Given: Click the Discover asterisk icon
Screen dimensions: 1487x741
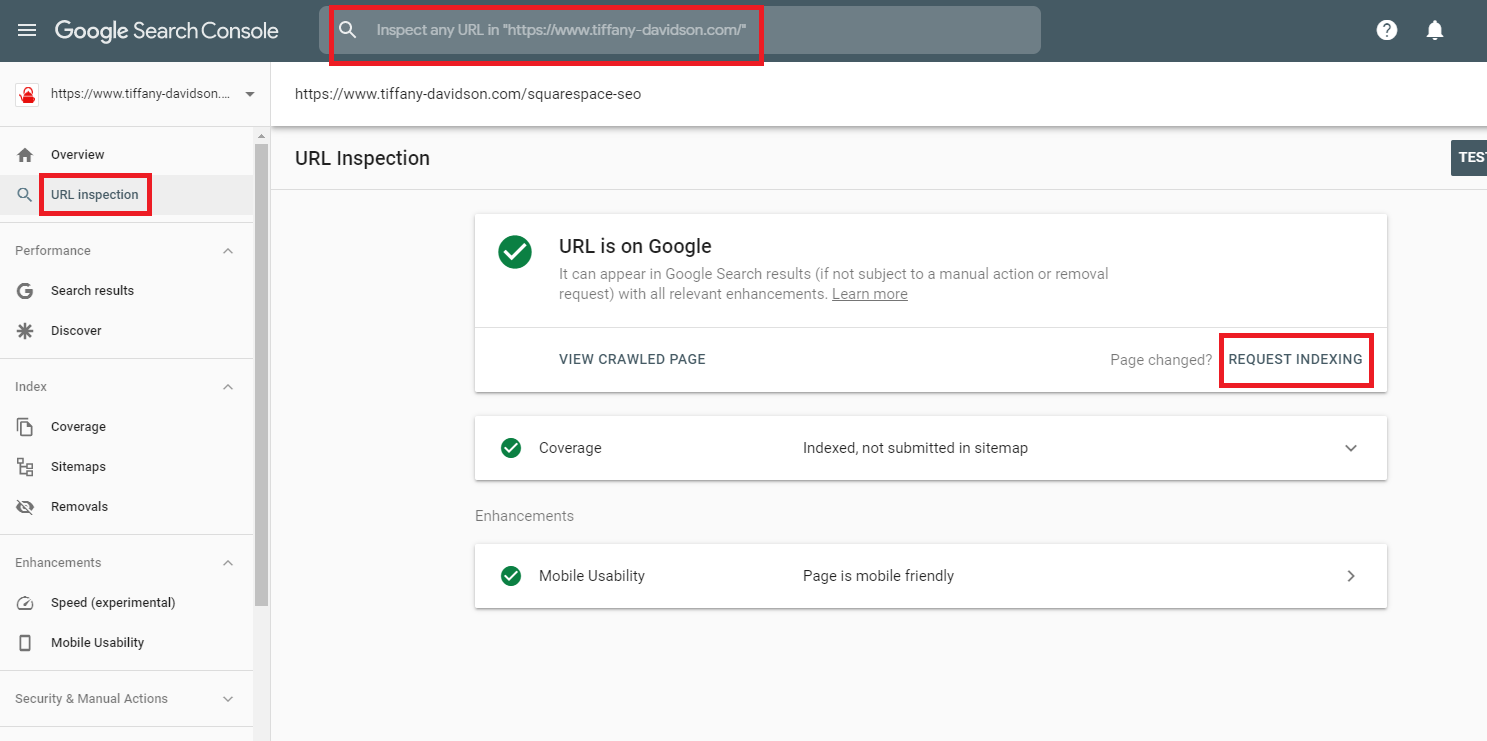Looking at the screenshot, I should (x=25, y=331).
